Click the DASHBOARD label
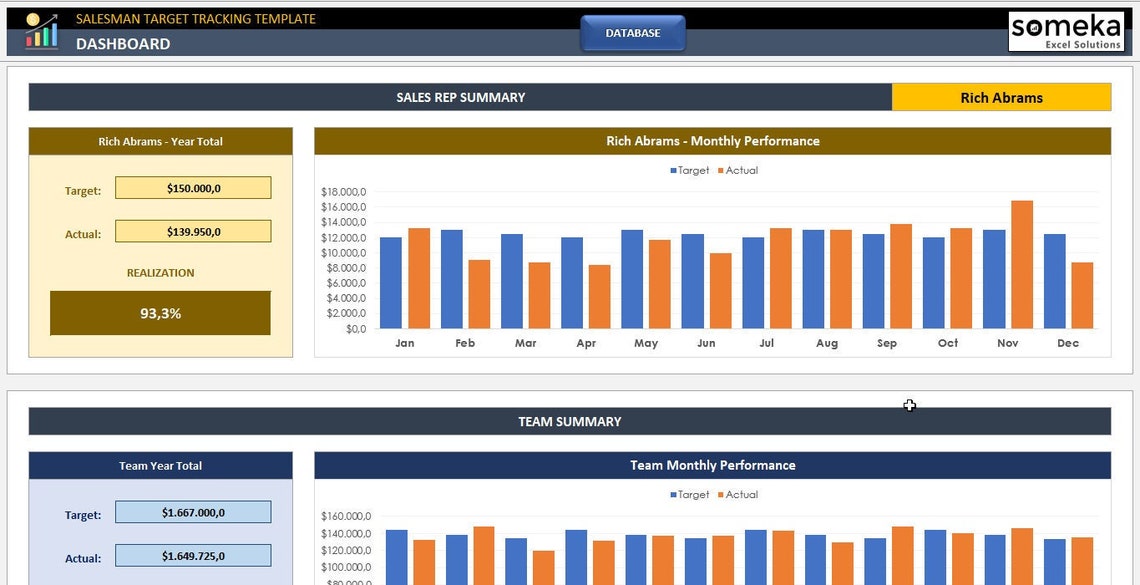Viewport: 1140px width, 585px height. (x=122, y=44)
